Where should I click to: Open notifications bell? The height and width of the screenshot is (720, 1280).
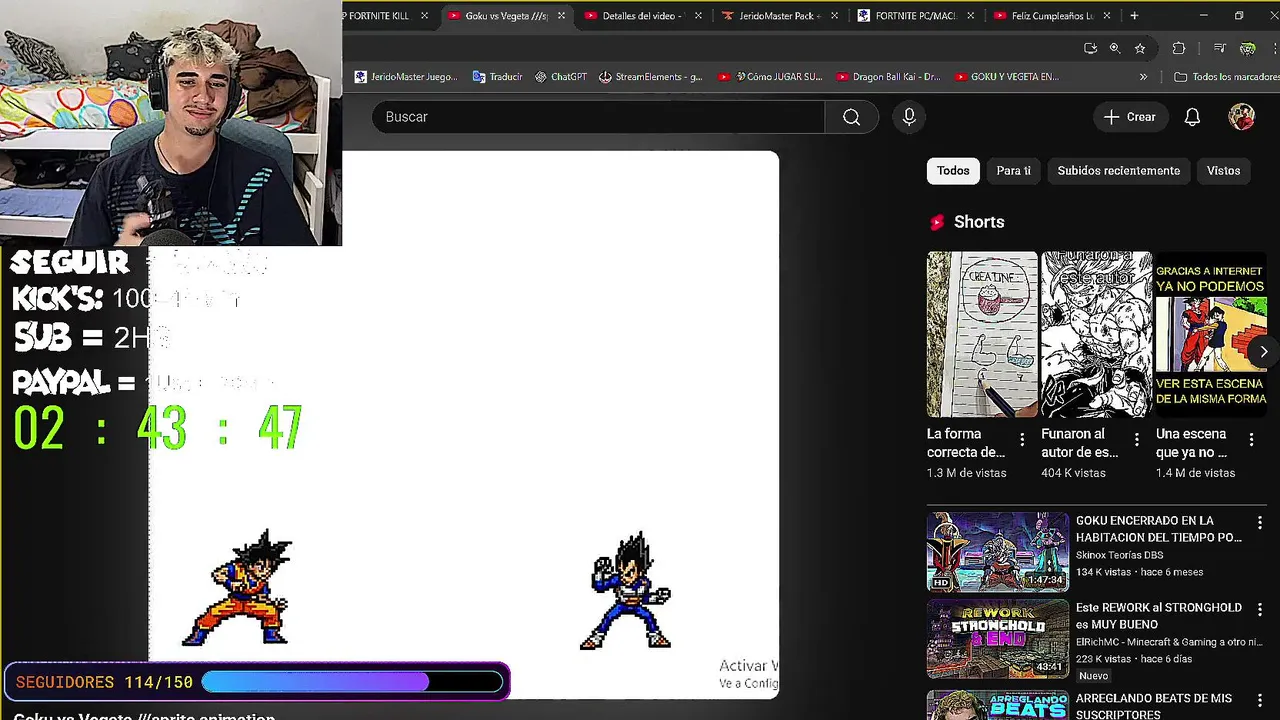pos(1192,117)
